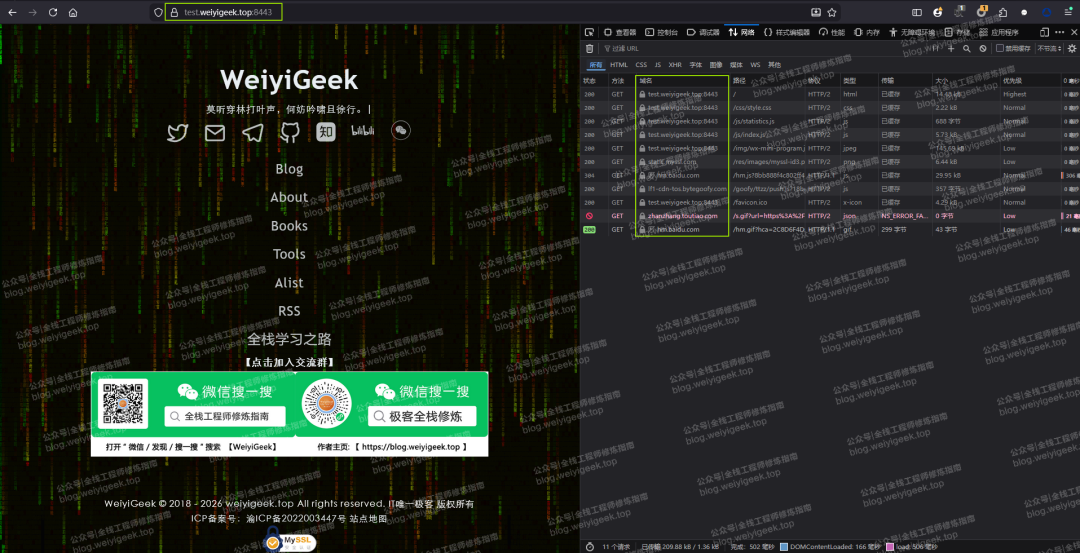
Task: Select the /js/statistics.js request row
Action: 829,121
